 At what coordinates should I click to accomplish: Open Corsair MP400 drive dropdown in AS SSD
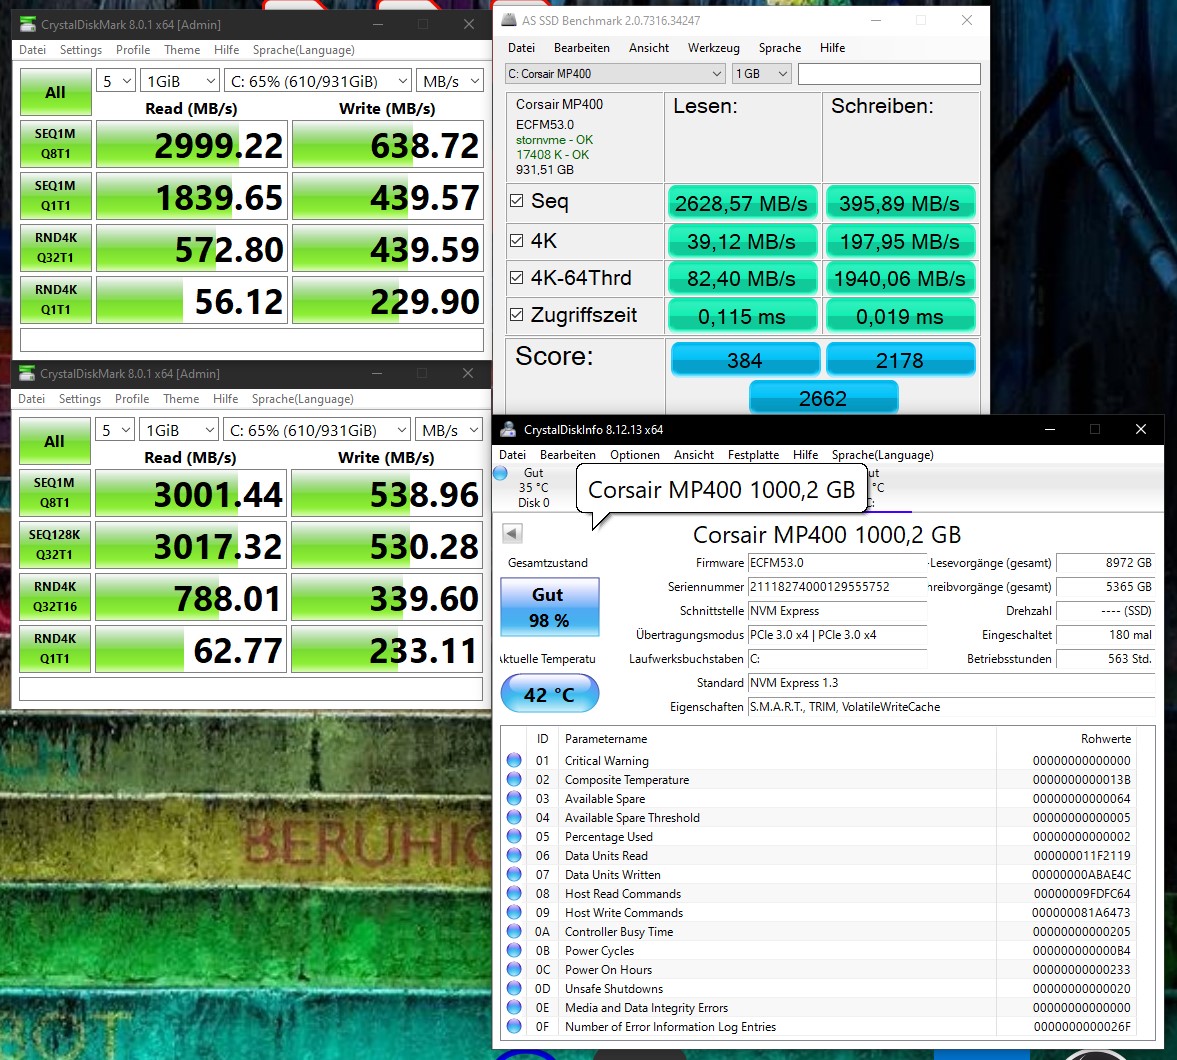(615, 74)
